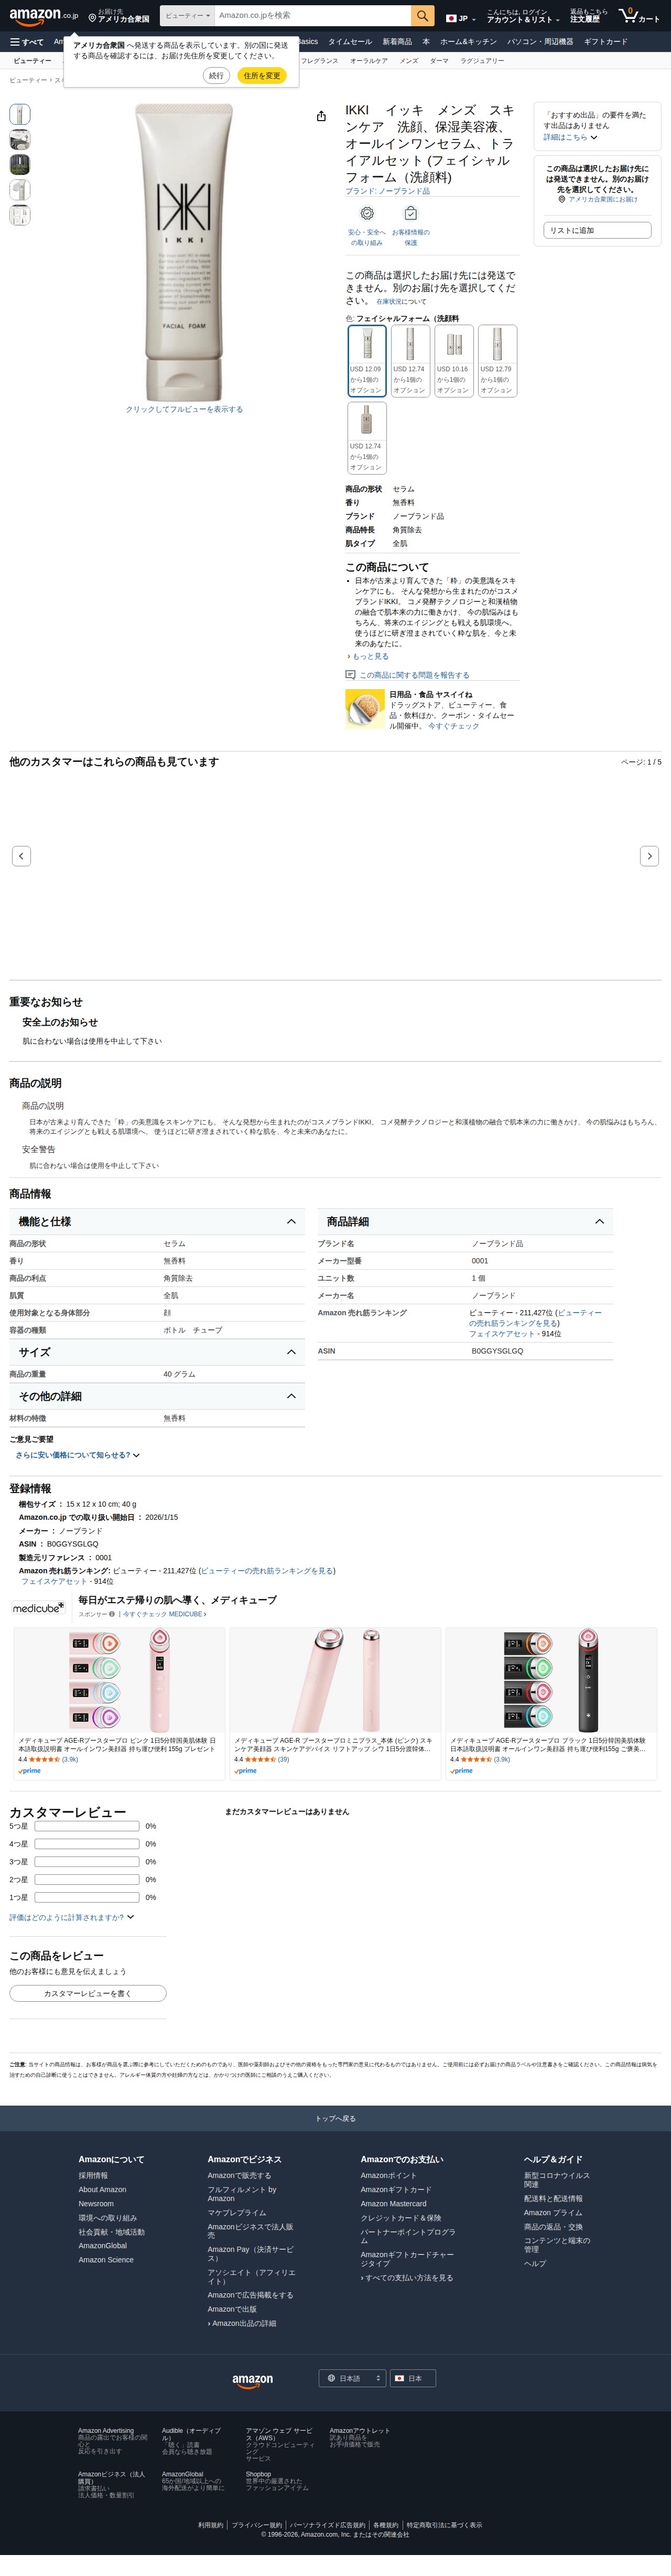Expand さらに安い価格について知らせる?
671x2576 pixels.
pos(77,1455)
